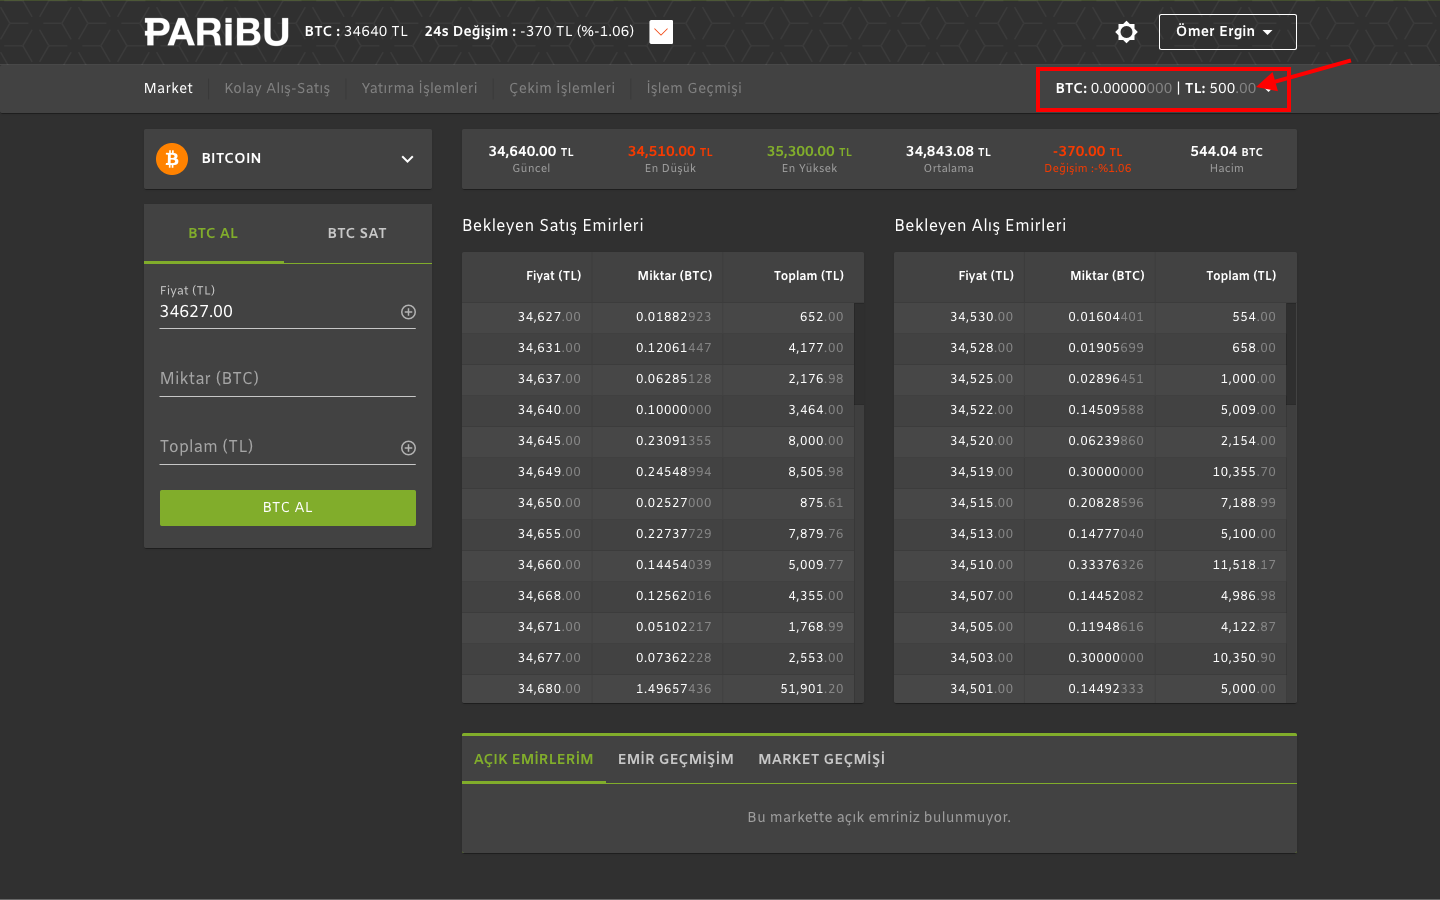The height and width of the screenshot is (900, 1440).
Task: Click the orange Bitcoin coin icon
Action: pos(171,158)
